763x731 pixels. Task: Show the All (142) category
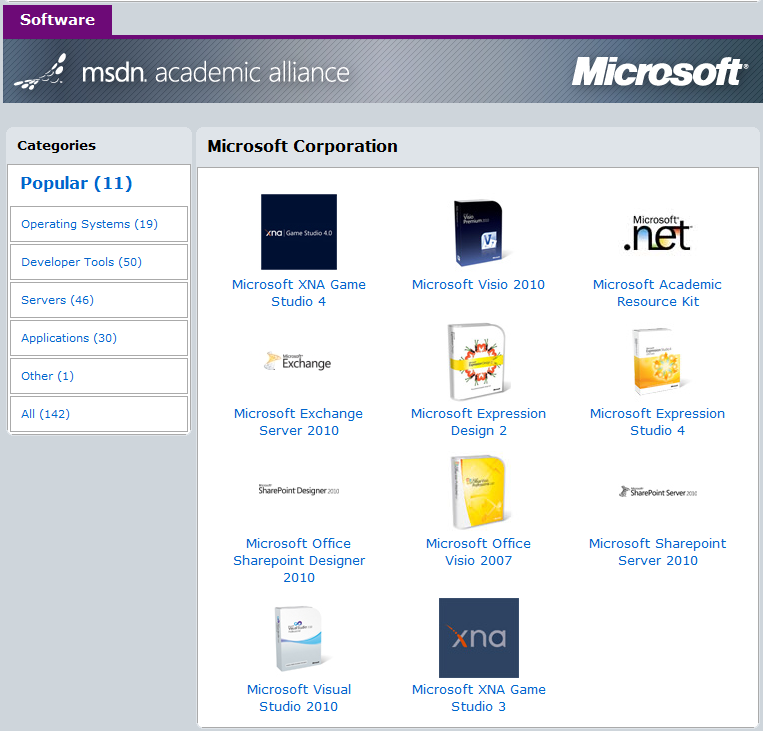point(99,414)
